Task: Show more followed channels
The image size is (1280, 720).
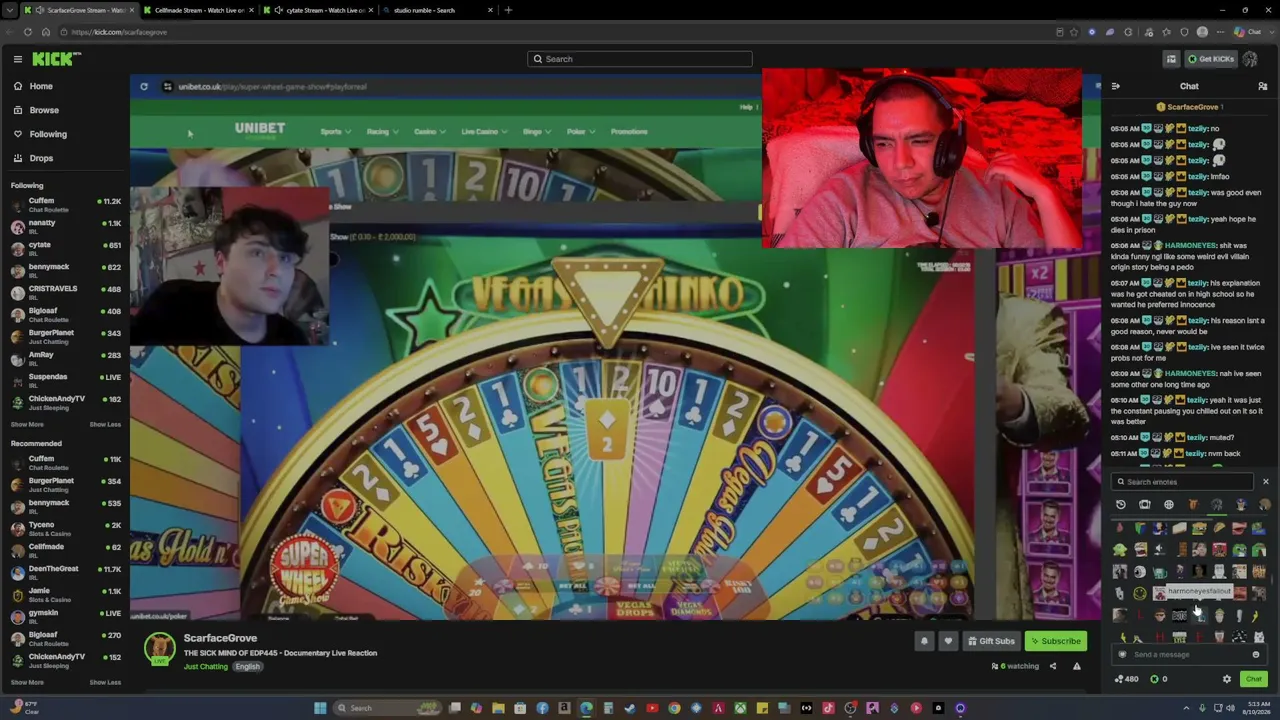Action: click(27, 424)
